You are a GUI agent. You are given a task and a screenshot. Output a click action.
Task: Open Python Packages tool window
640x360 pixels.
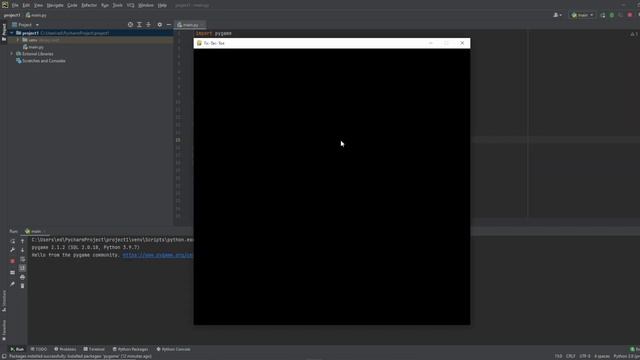(130, 349)
